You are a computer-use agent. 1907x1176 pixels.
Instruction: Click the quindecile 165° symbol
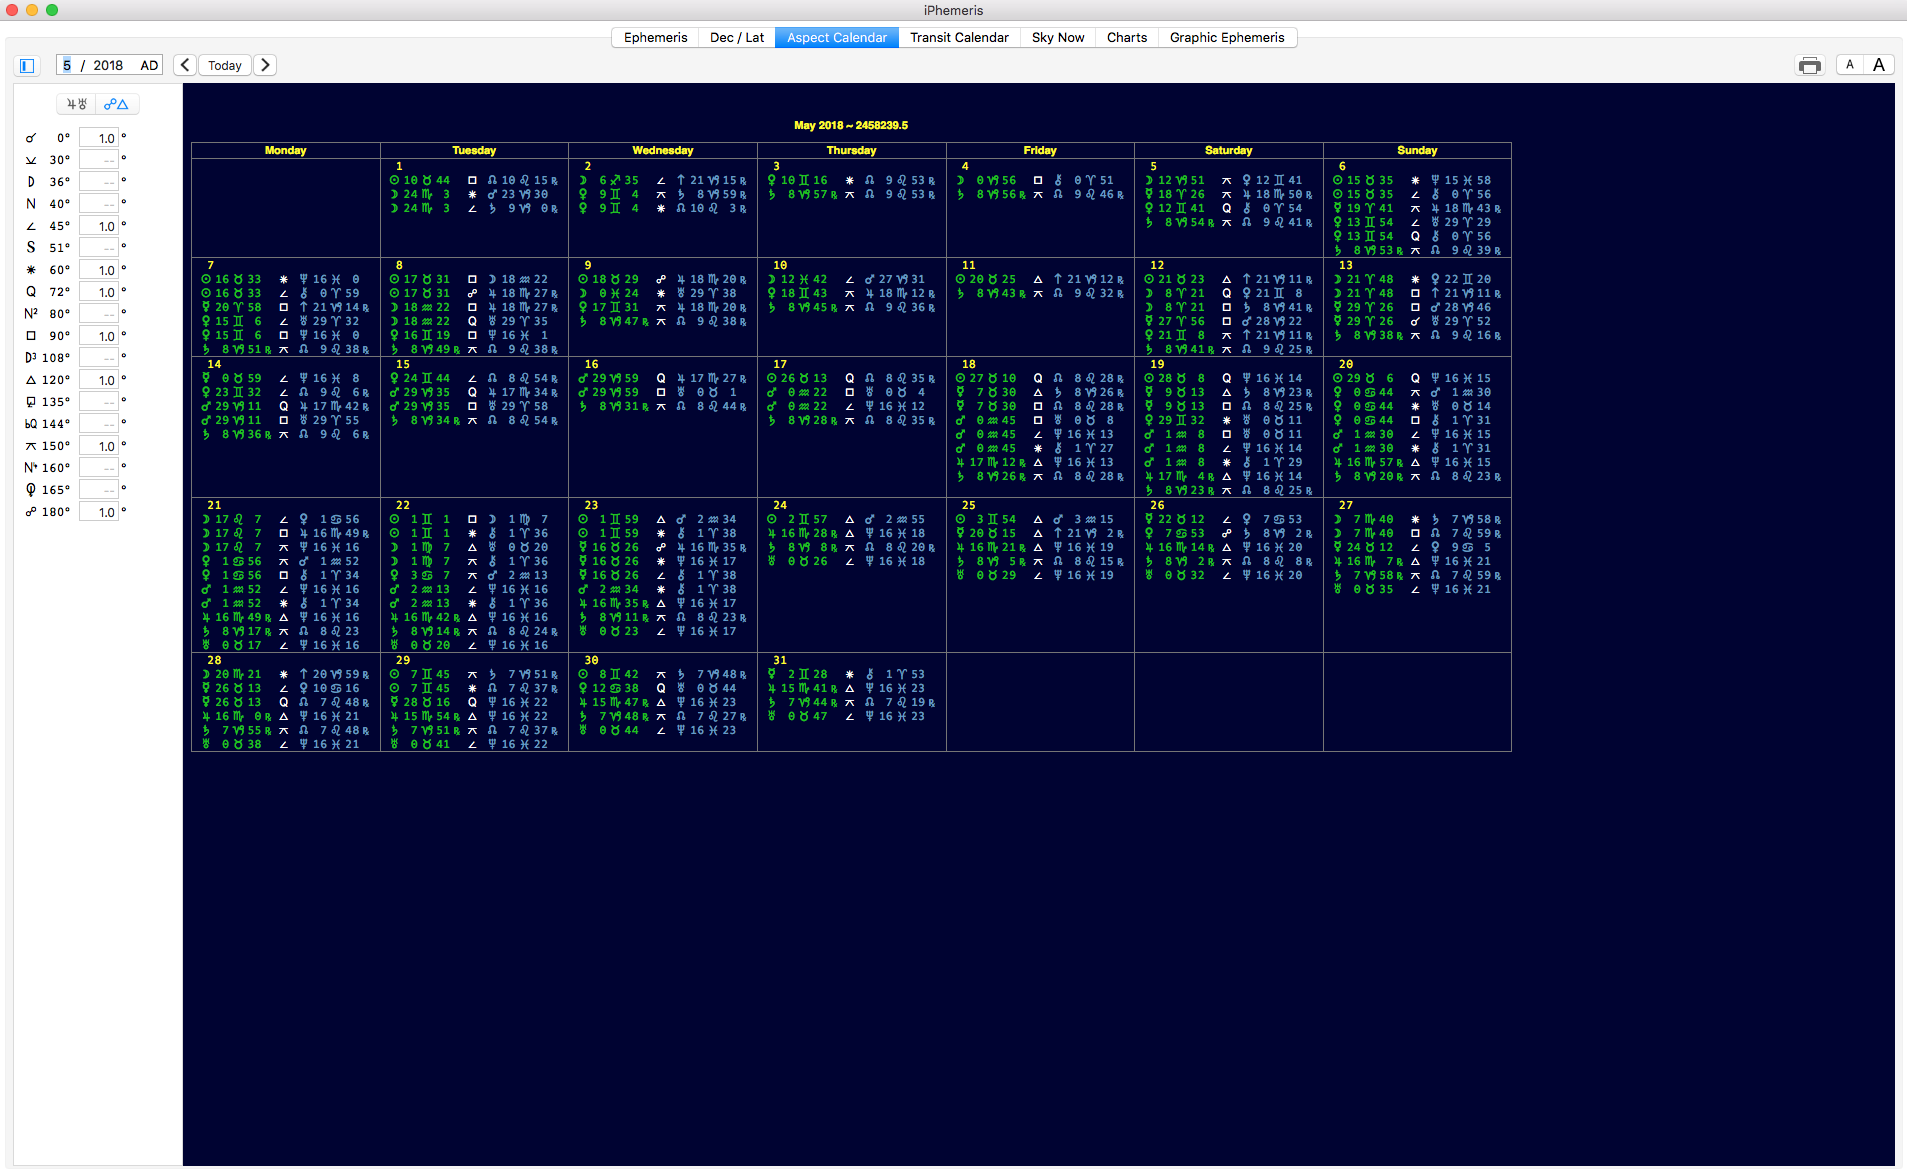tap(31, 490)
